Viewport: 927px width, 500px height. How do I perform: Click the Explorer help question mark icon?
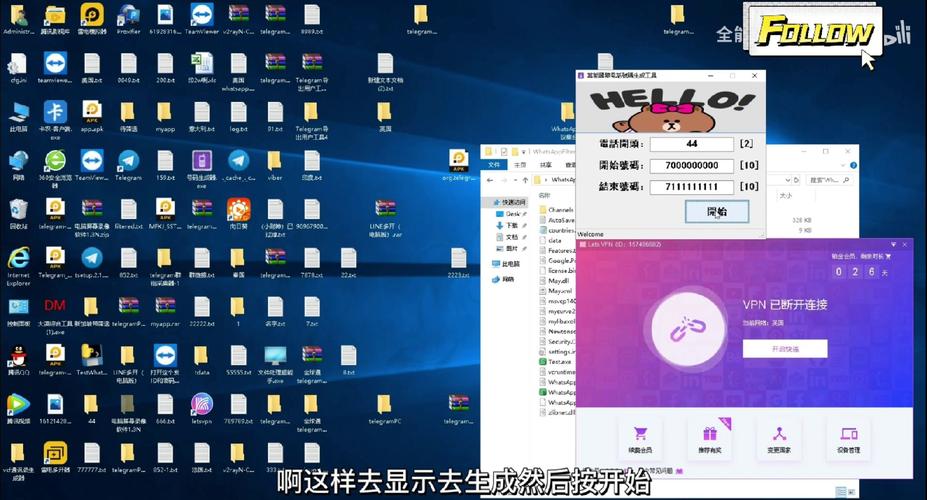tap(853, 165)
